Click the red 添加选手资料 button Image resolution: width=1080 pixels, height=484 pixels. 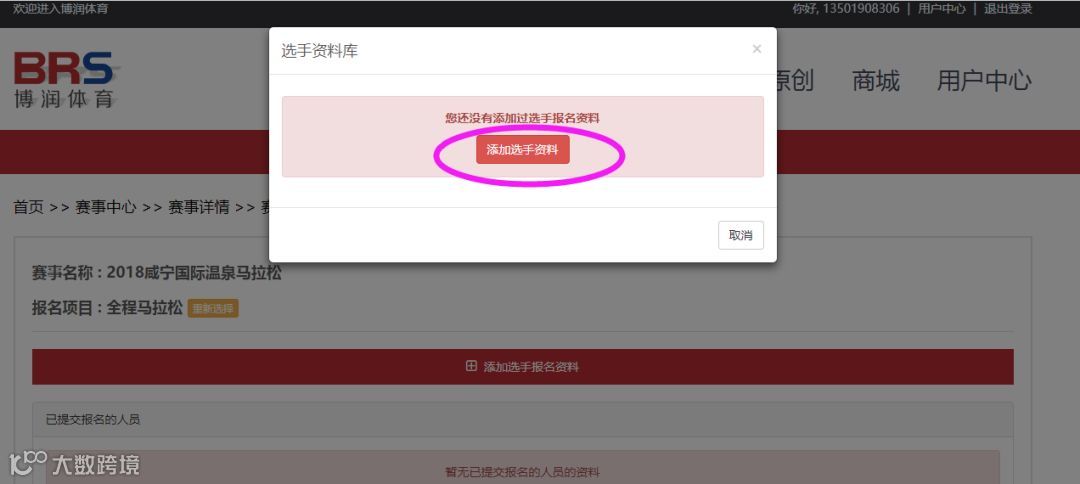click(522, 149)
